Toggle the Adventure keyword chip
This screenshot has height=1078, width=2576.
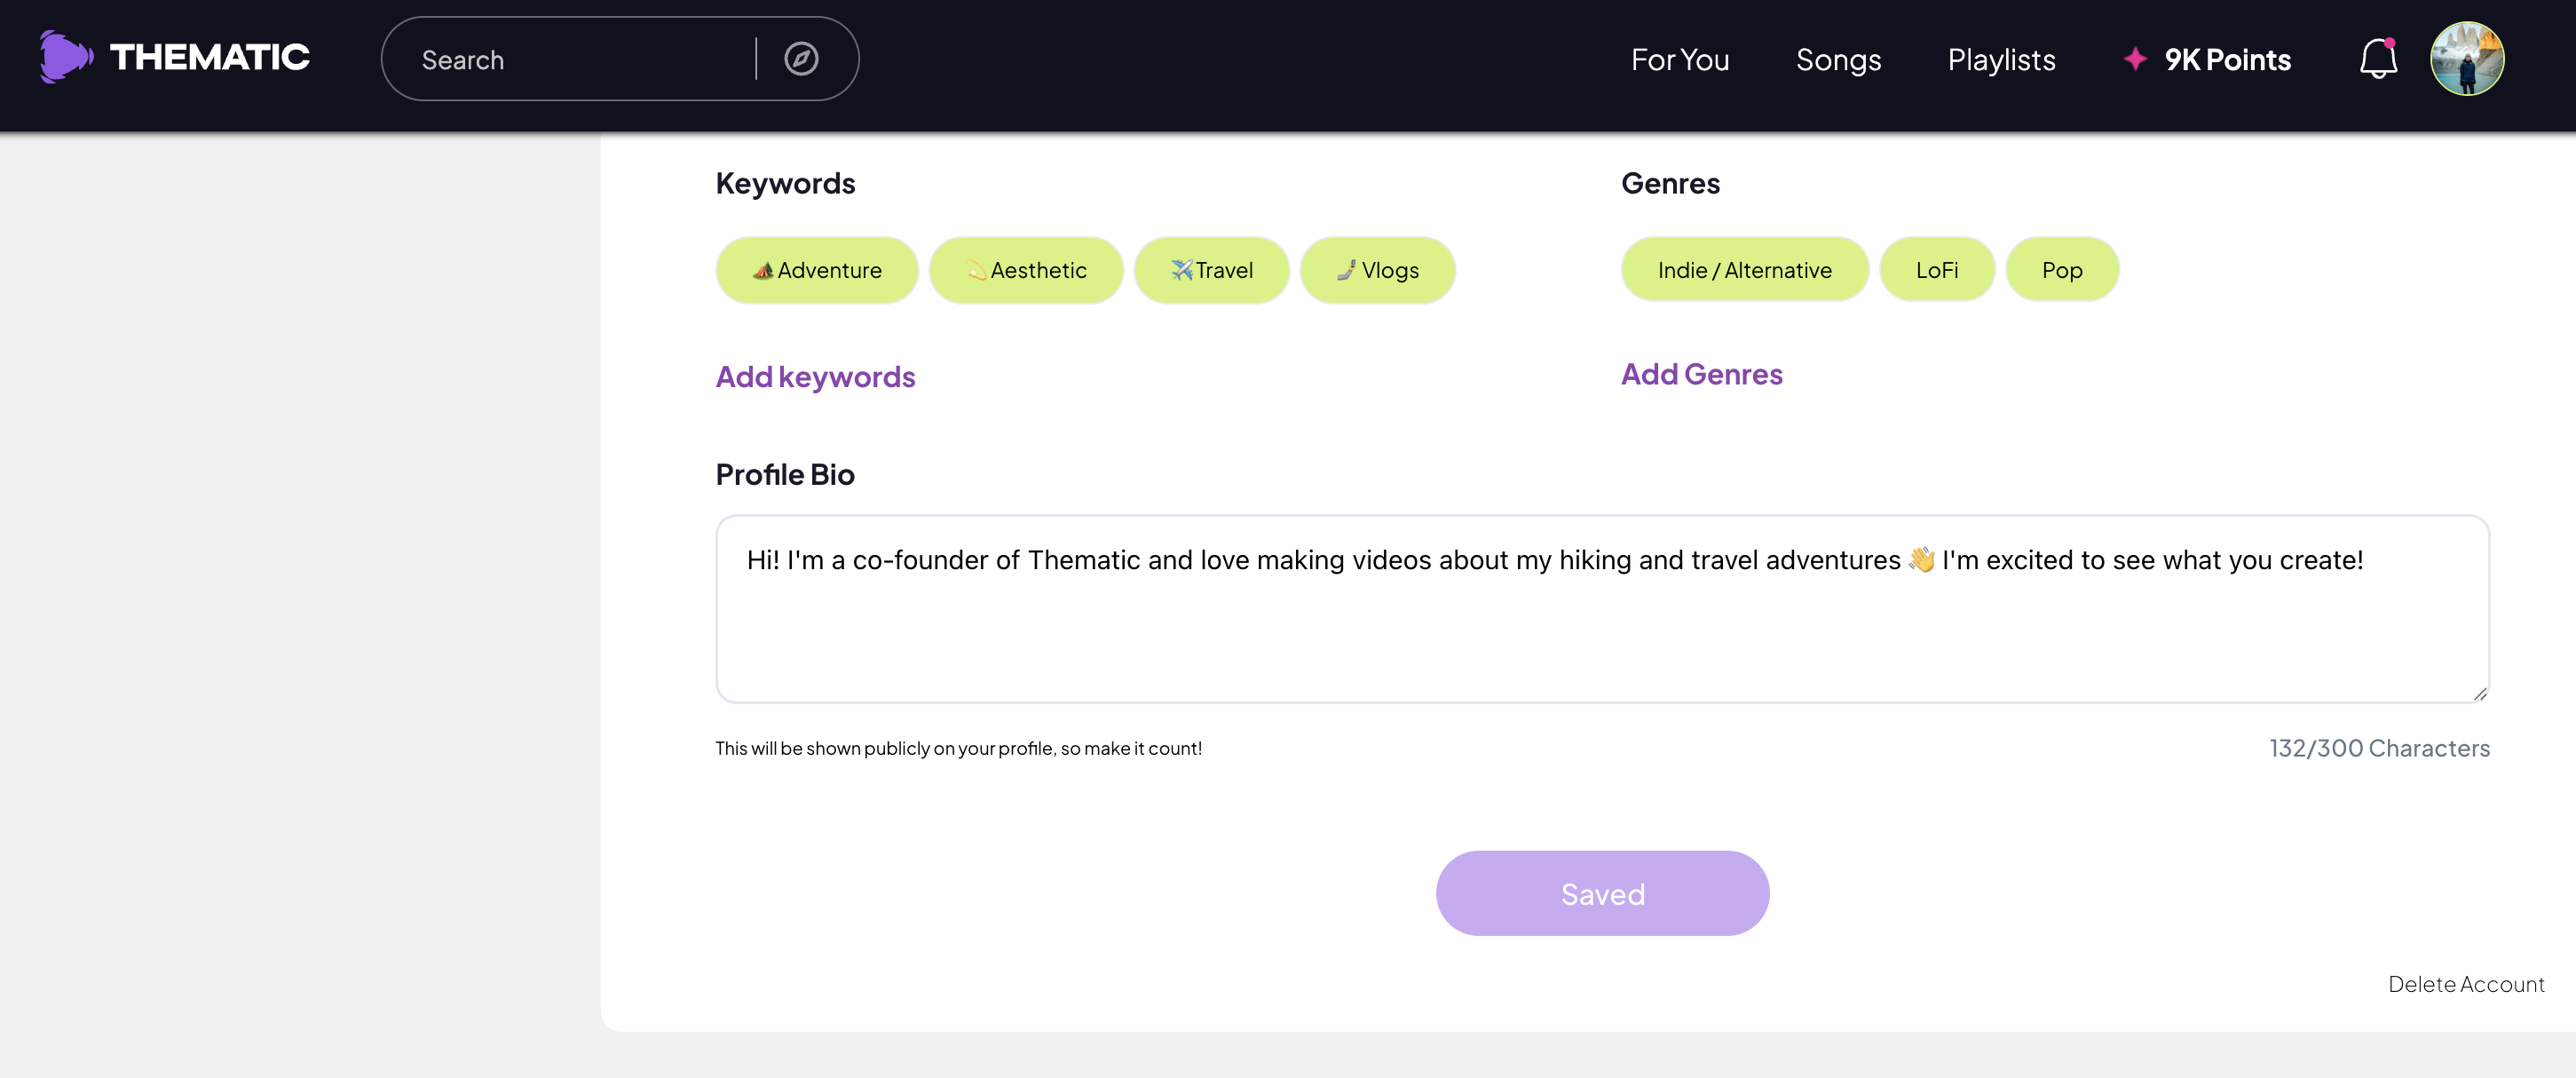coord(817,270)
